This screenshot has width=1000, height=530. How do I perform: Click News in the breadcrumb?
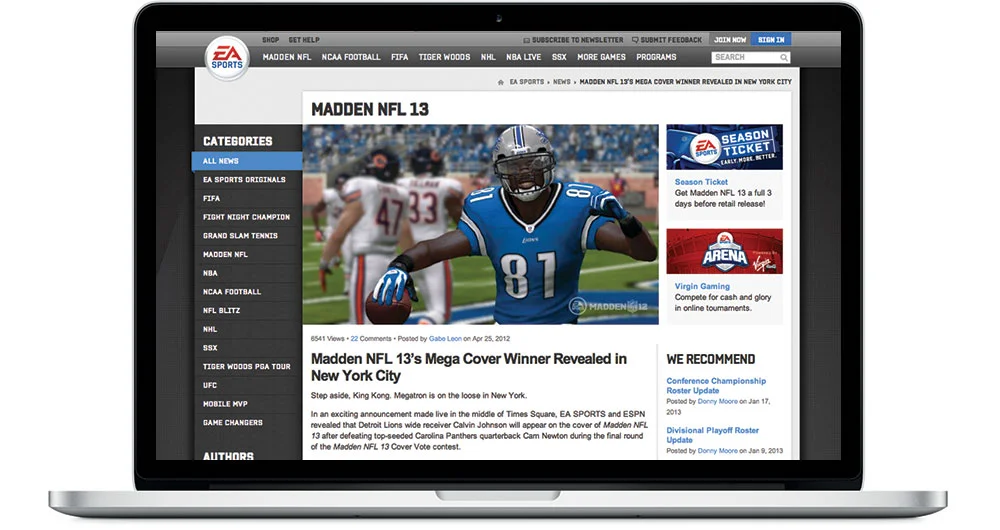(562, 82)
